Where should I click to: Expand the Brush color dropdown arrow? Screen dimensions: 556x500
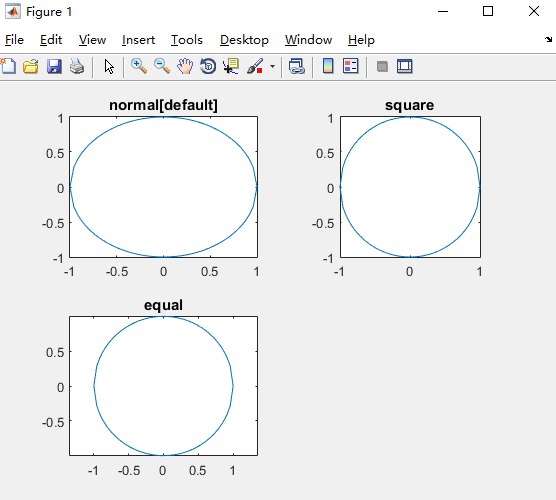[272, 66]
